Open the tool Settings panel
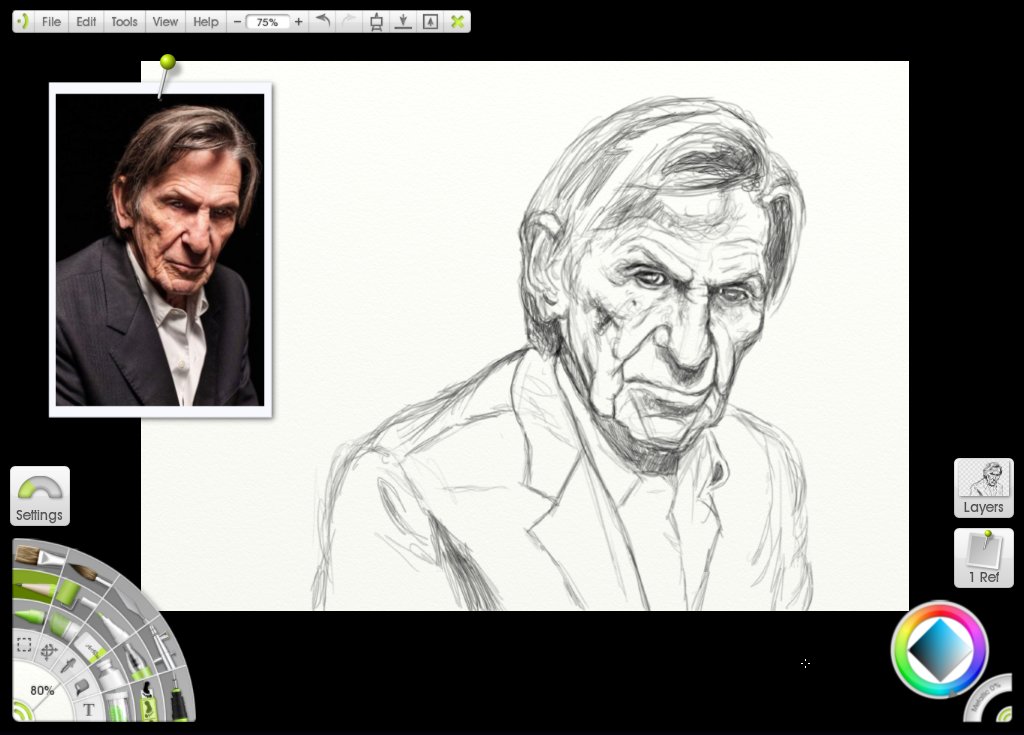The width and height of the screenshot is (1024, 735). [40, 496]
